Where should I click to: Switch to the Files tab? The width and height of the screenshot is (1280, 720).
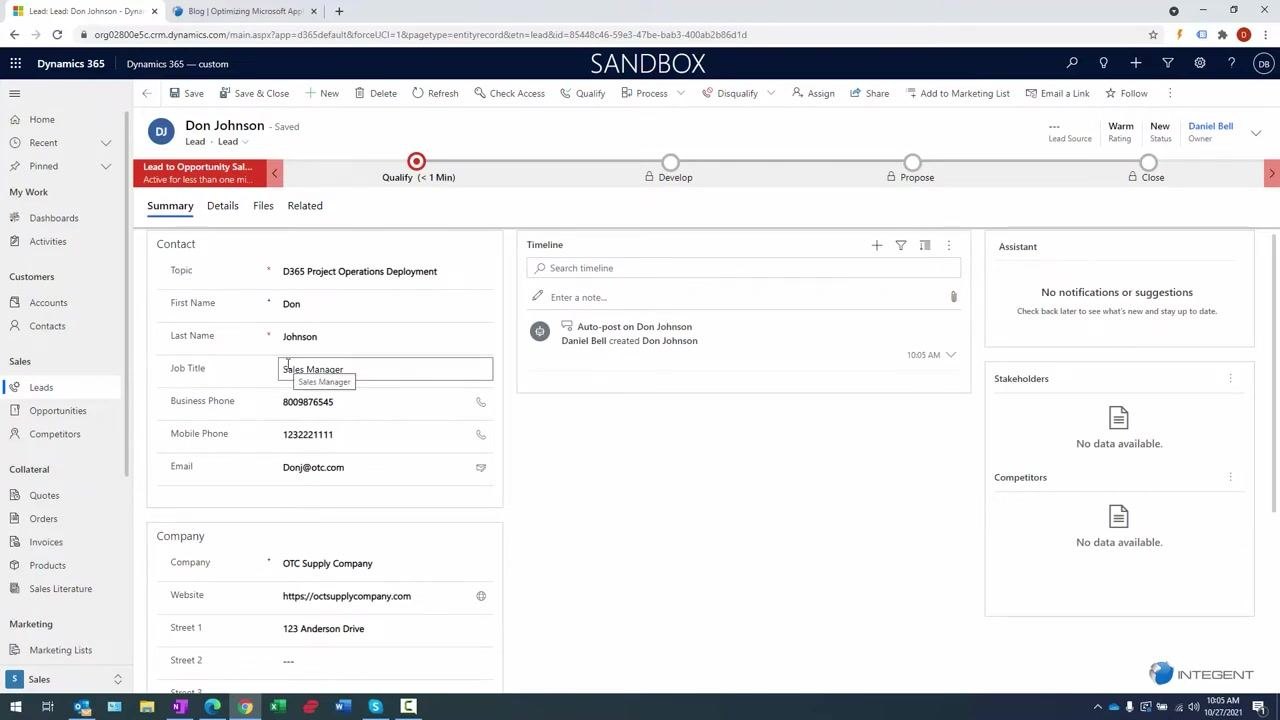point(263,206)
